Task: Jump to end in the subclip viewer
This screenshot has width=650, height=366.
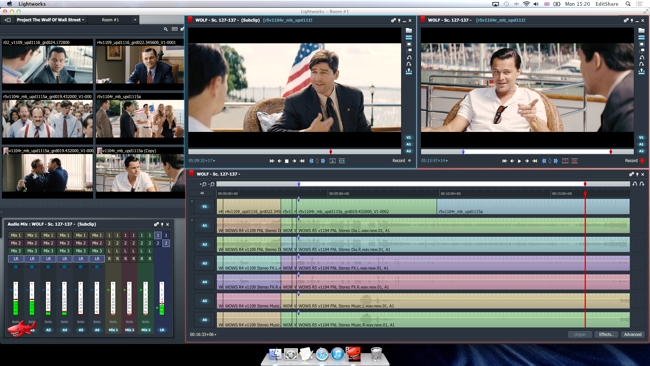Action: click(x=302, y=161)
